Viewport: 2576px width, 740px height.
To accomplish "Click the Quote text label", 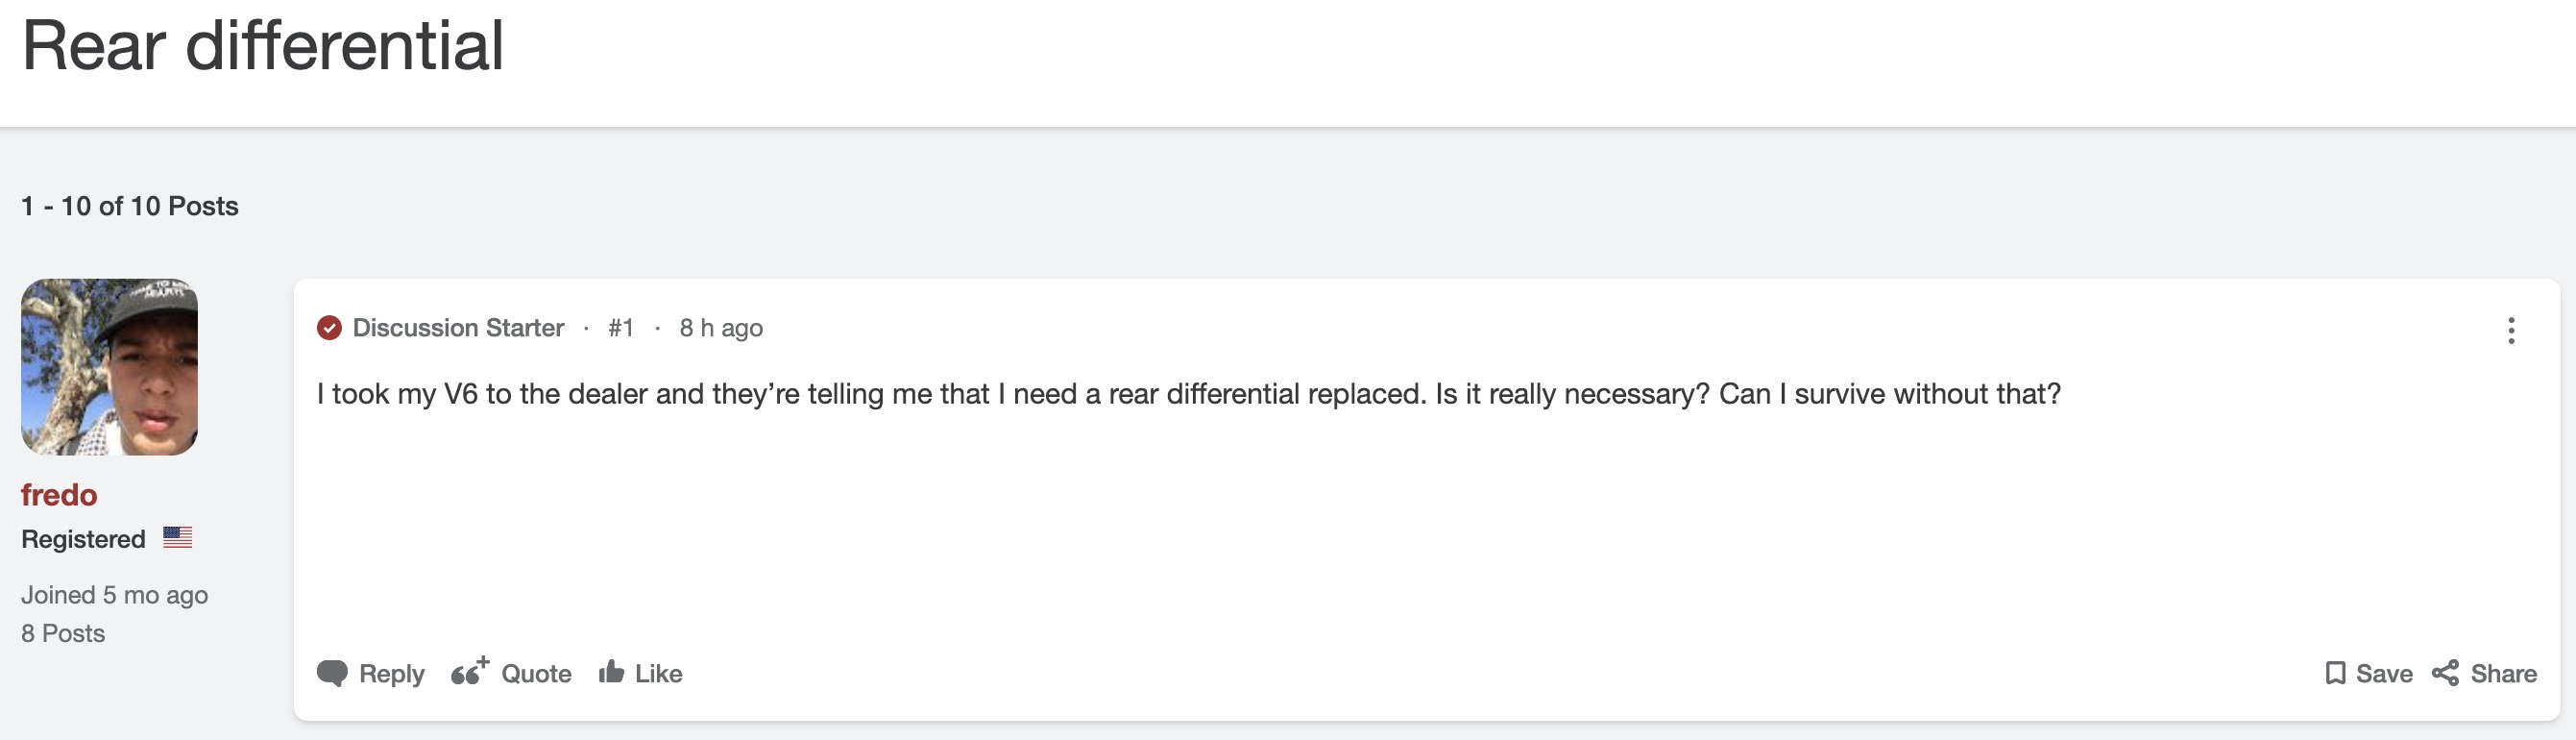I will (536, 674).
